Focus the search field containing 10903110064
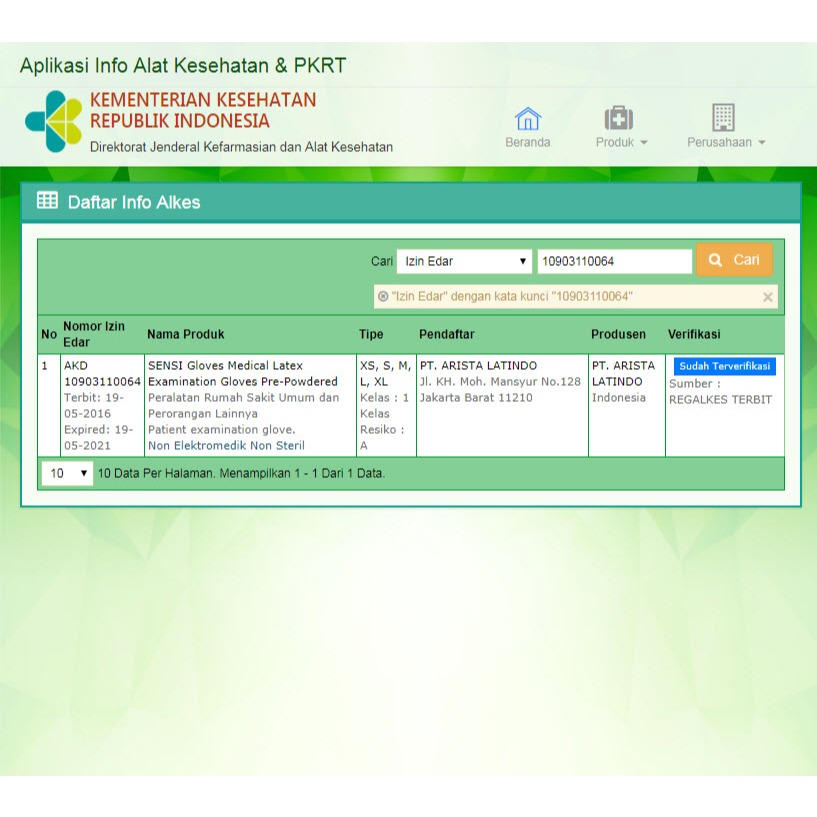 [614, 261]
